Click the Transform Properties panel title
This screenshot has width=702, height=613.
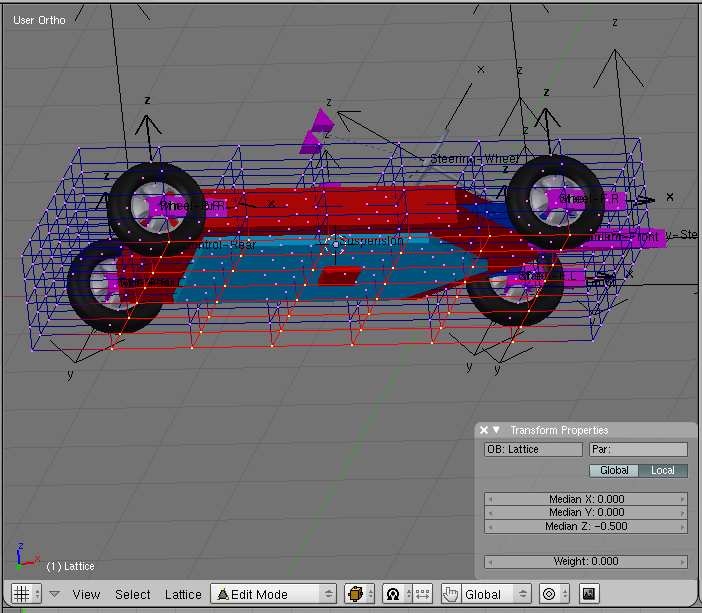click(559, 430)
